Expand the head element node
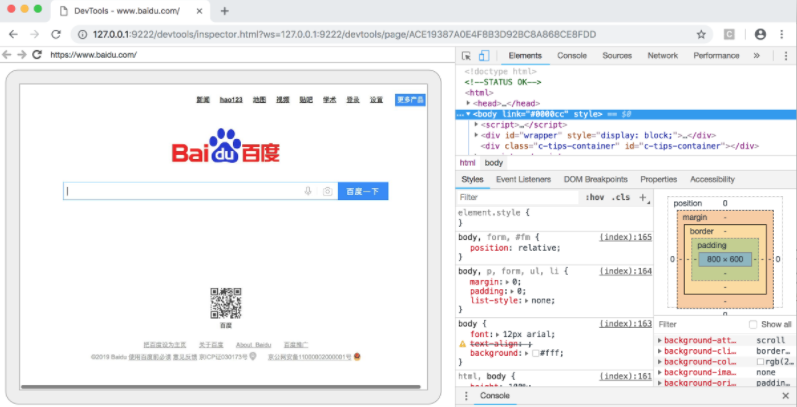The width and height of the screenshot is (797, 407). [x=468, y=103]
